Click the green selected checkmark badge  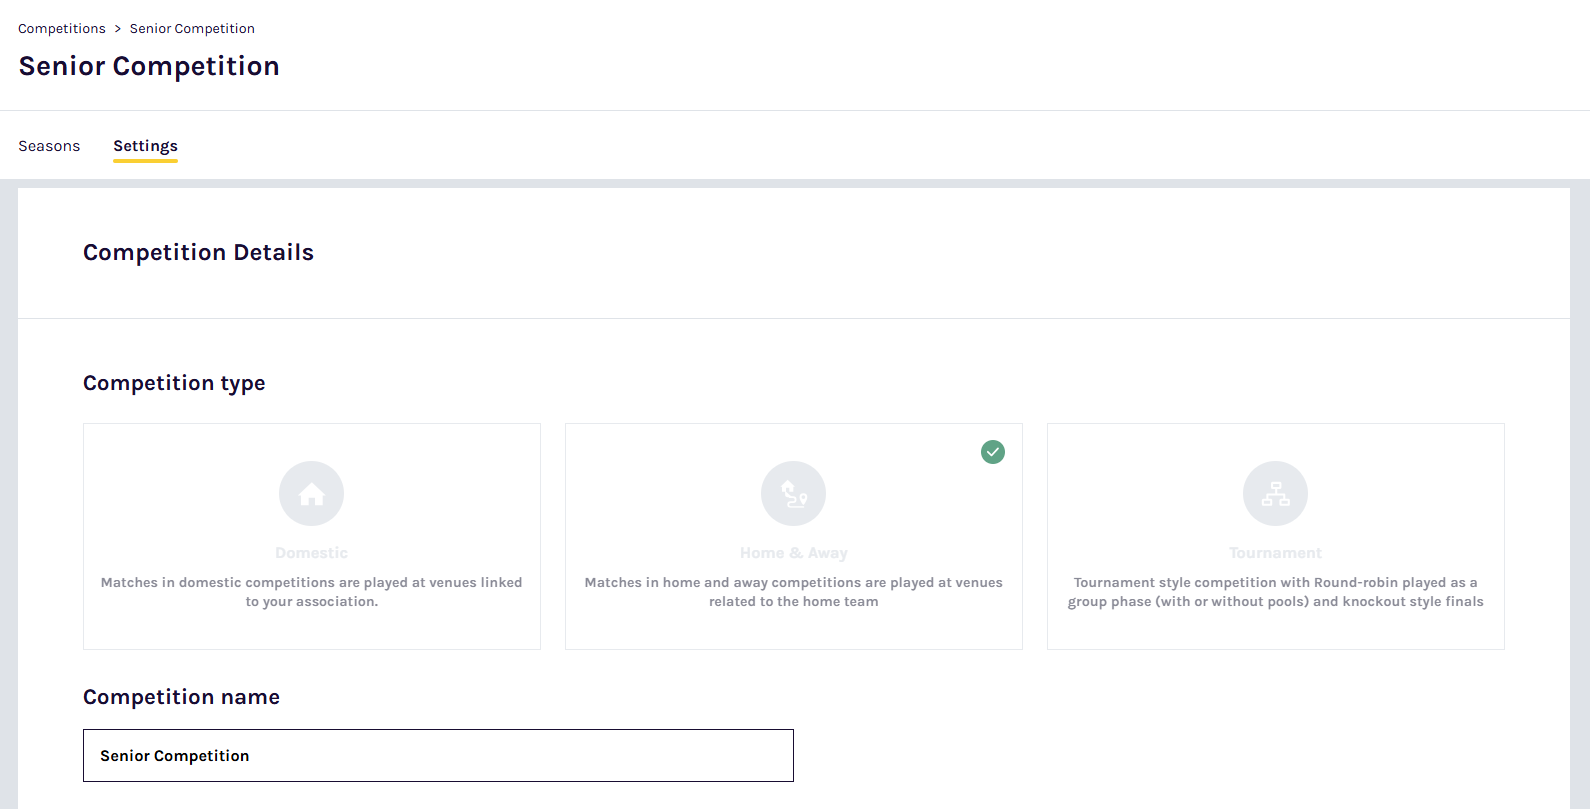click(x=993, y=452)
